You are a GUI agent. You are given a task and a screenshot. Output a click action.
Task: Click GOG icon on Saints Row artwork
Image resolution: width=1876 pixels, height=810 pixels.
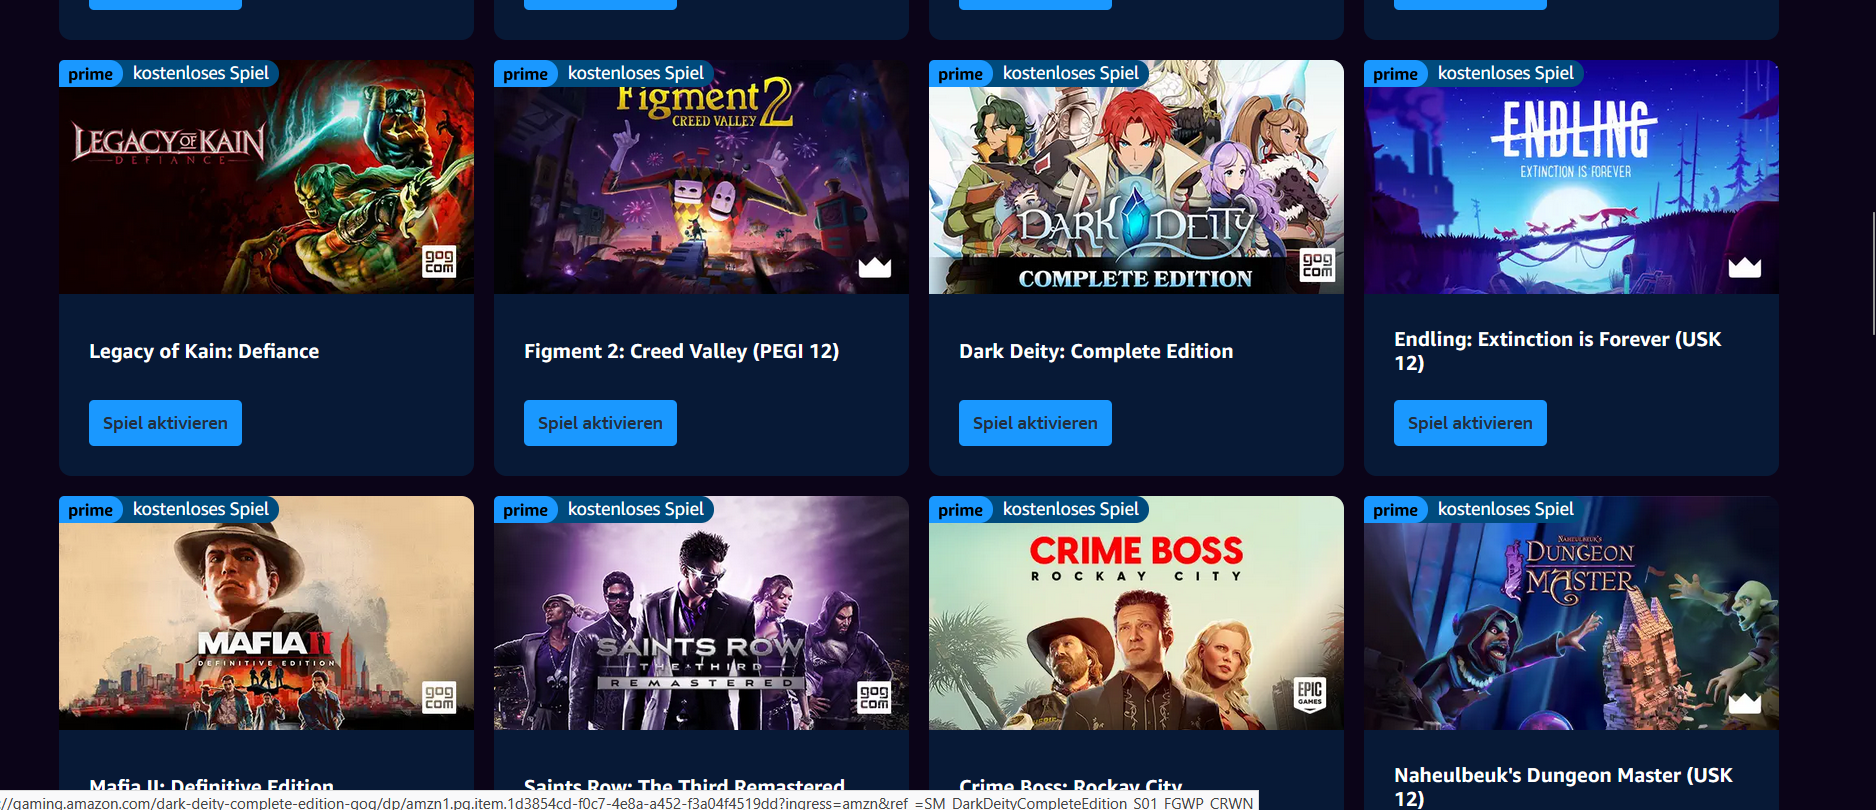[x=874, y=697]
